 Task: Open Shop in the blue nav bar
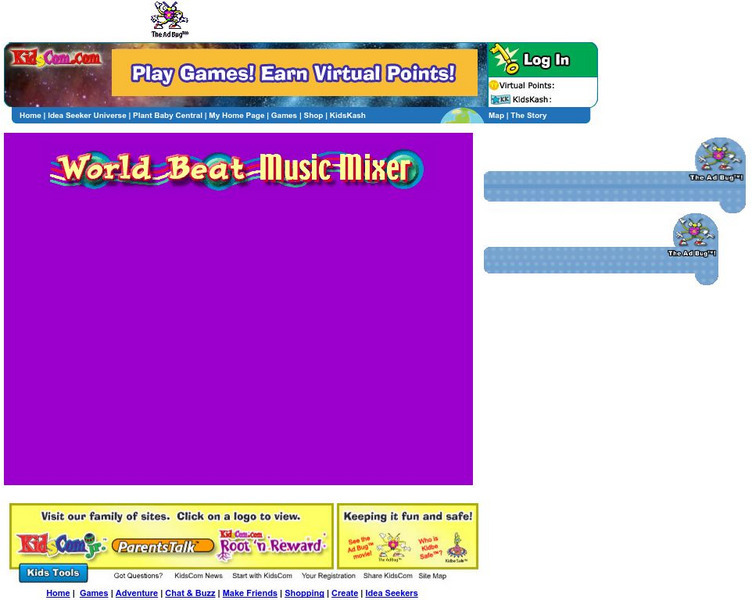(313, 115)
